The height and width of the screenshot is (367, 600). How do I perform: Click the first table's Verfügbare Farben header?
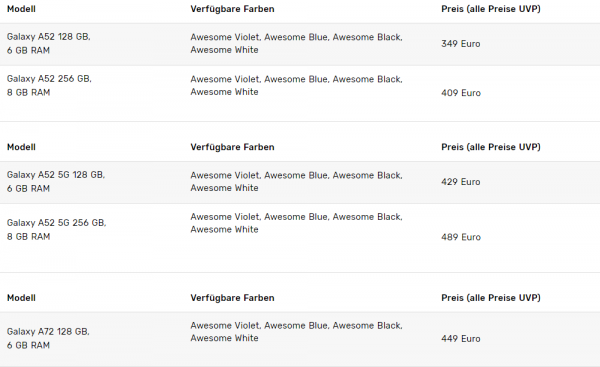[x=232, y=9]
